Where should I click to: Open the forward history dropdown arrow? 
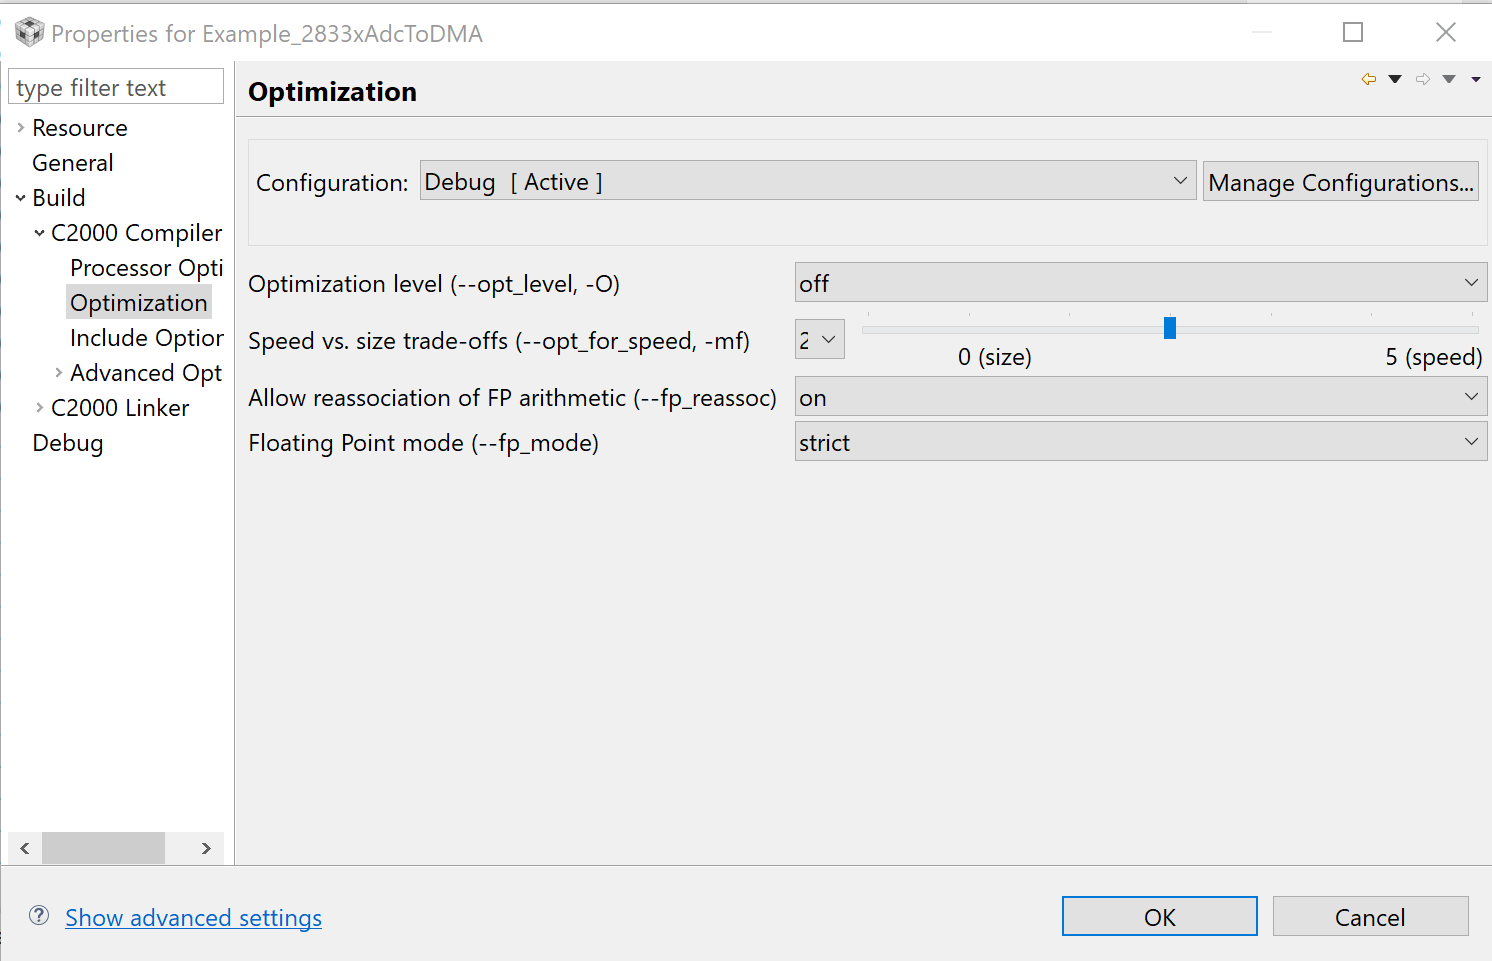point(1449,79)
